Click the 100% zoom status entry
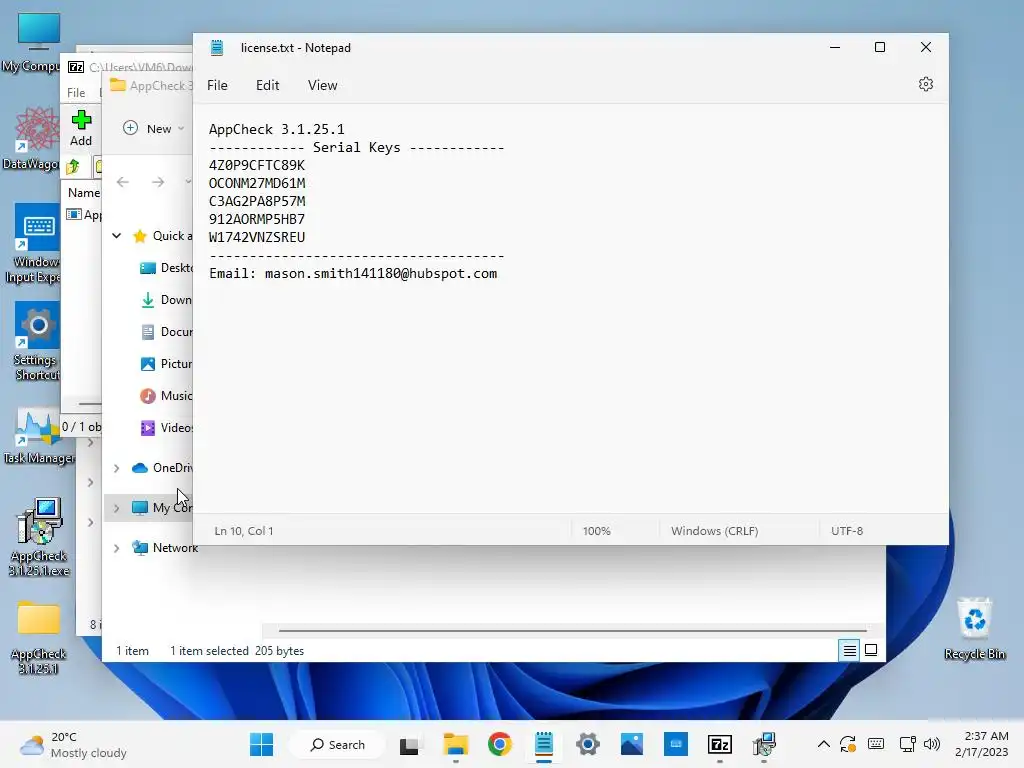Image resolution: width=1024 pixels, height=768 pixels. click(596, 531)
